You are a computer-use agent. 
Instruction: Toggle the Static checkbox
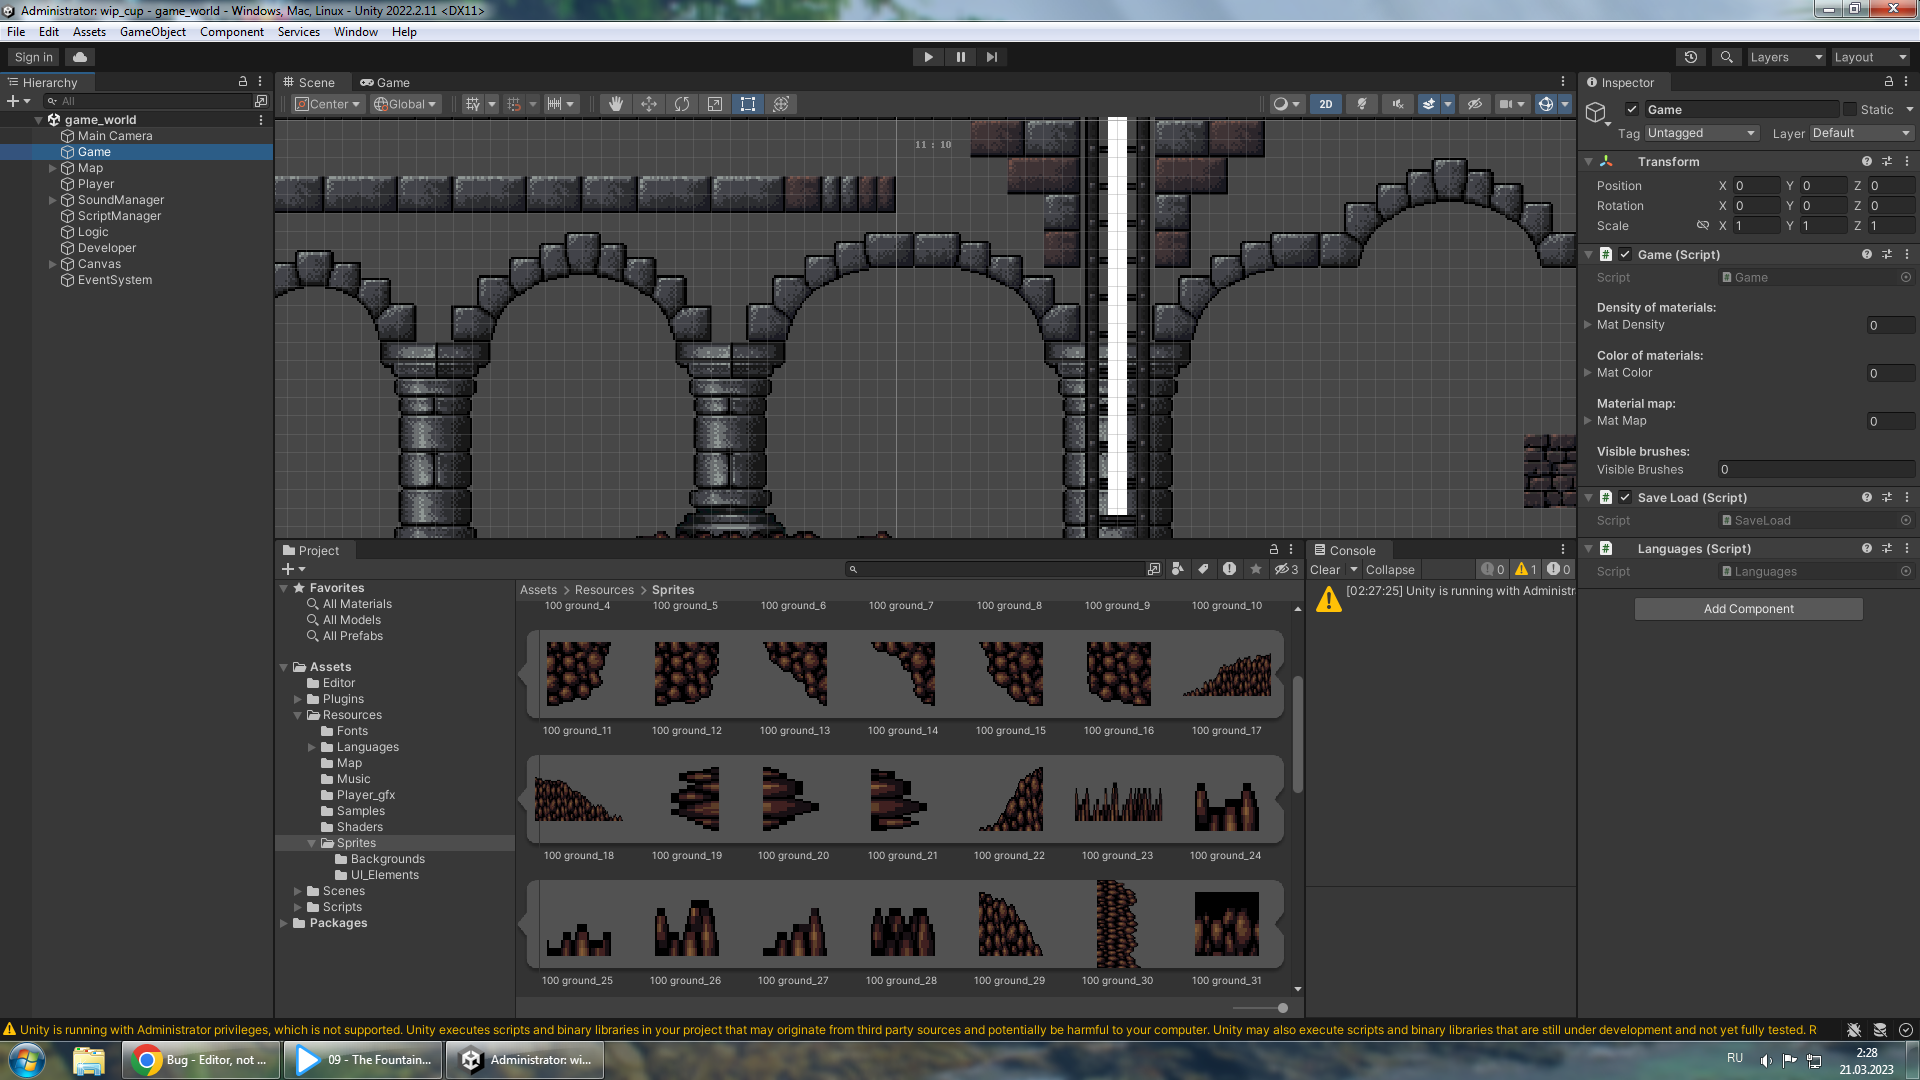click(1850, 110)
